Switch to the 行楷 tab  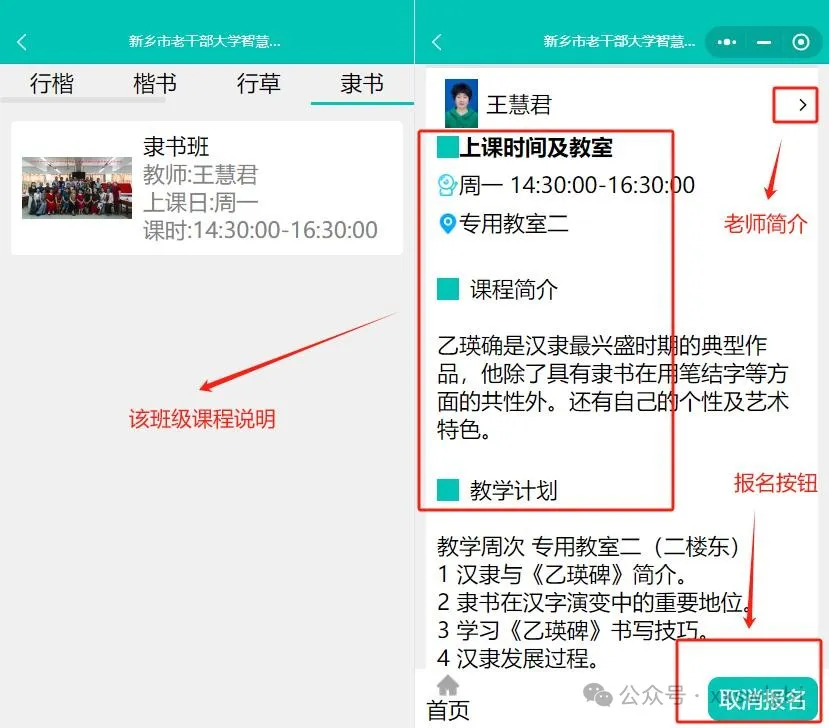(52, 84)
